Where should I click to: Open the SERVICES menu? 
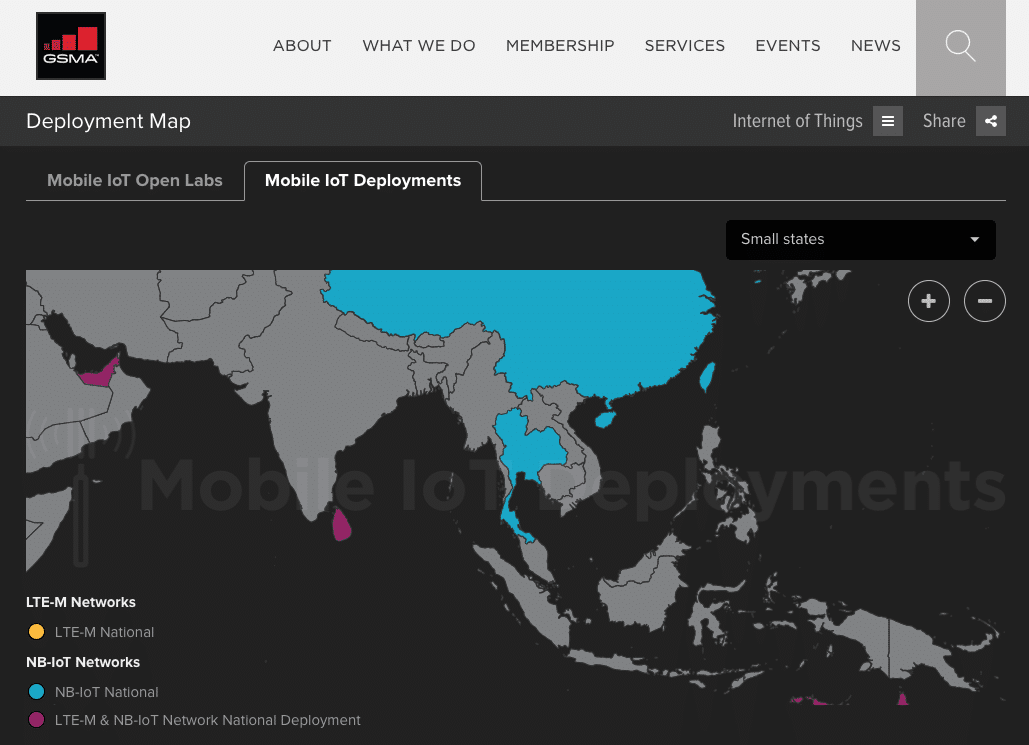coord(684,46)
